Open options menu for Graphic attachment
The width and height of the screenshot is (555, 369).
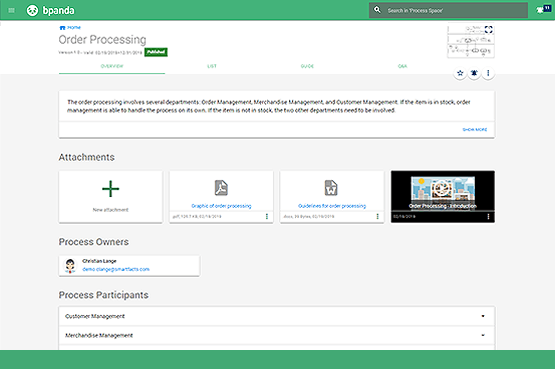(x=267, y=216)
